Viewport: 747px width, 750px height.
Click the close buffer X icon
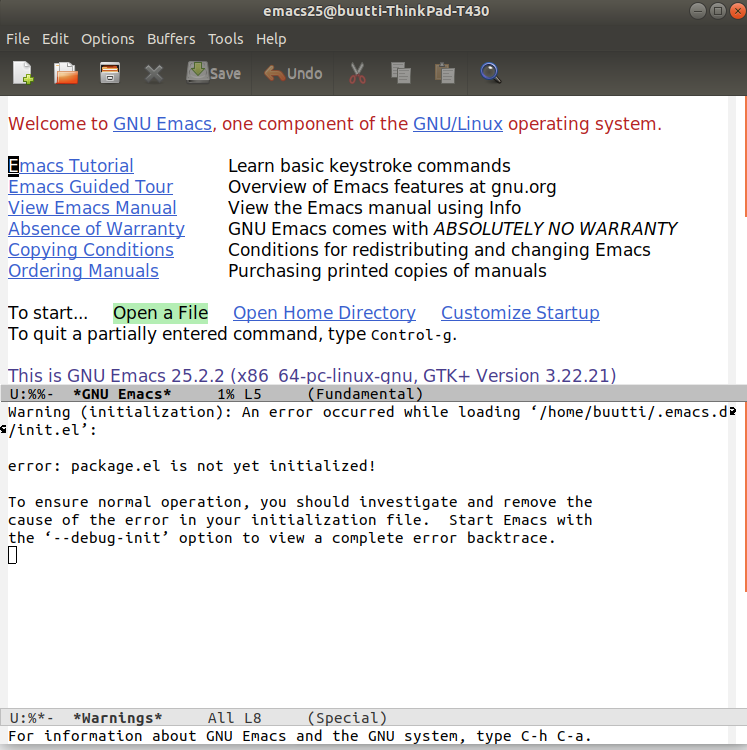point(153,73)
